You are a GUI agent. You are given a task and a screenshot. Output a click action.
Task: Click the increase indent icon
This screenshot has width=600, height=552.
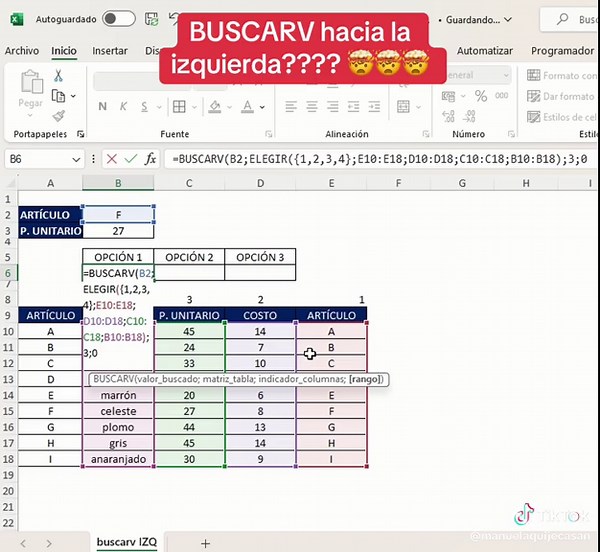pos(374,106)
